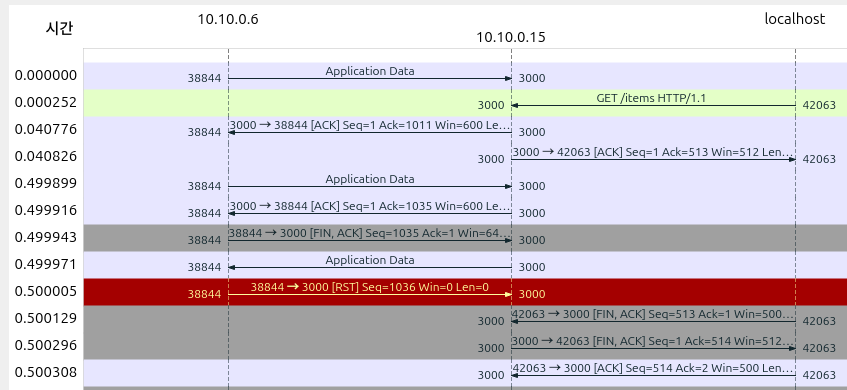Screen dimensions: 847x390
Task: Select the RST packet Seq=1036
Action: tap(370, 287)
